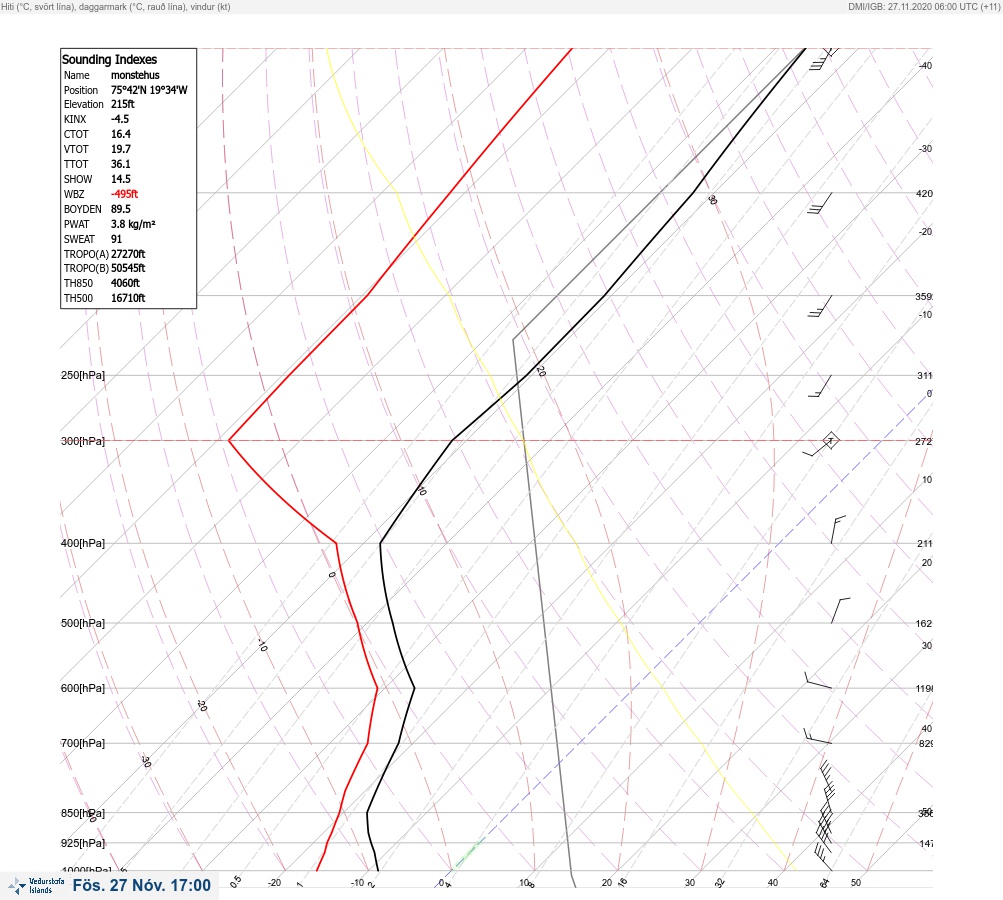Click the 925[hPa] pressure label
Viewport: 1003px width, 900px height.
pos(83,843)
